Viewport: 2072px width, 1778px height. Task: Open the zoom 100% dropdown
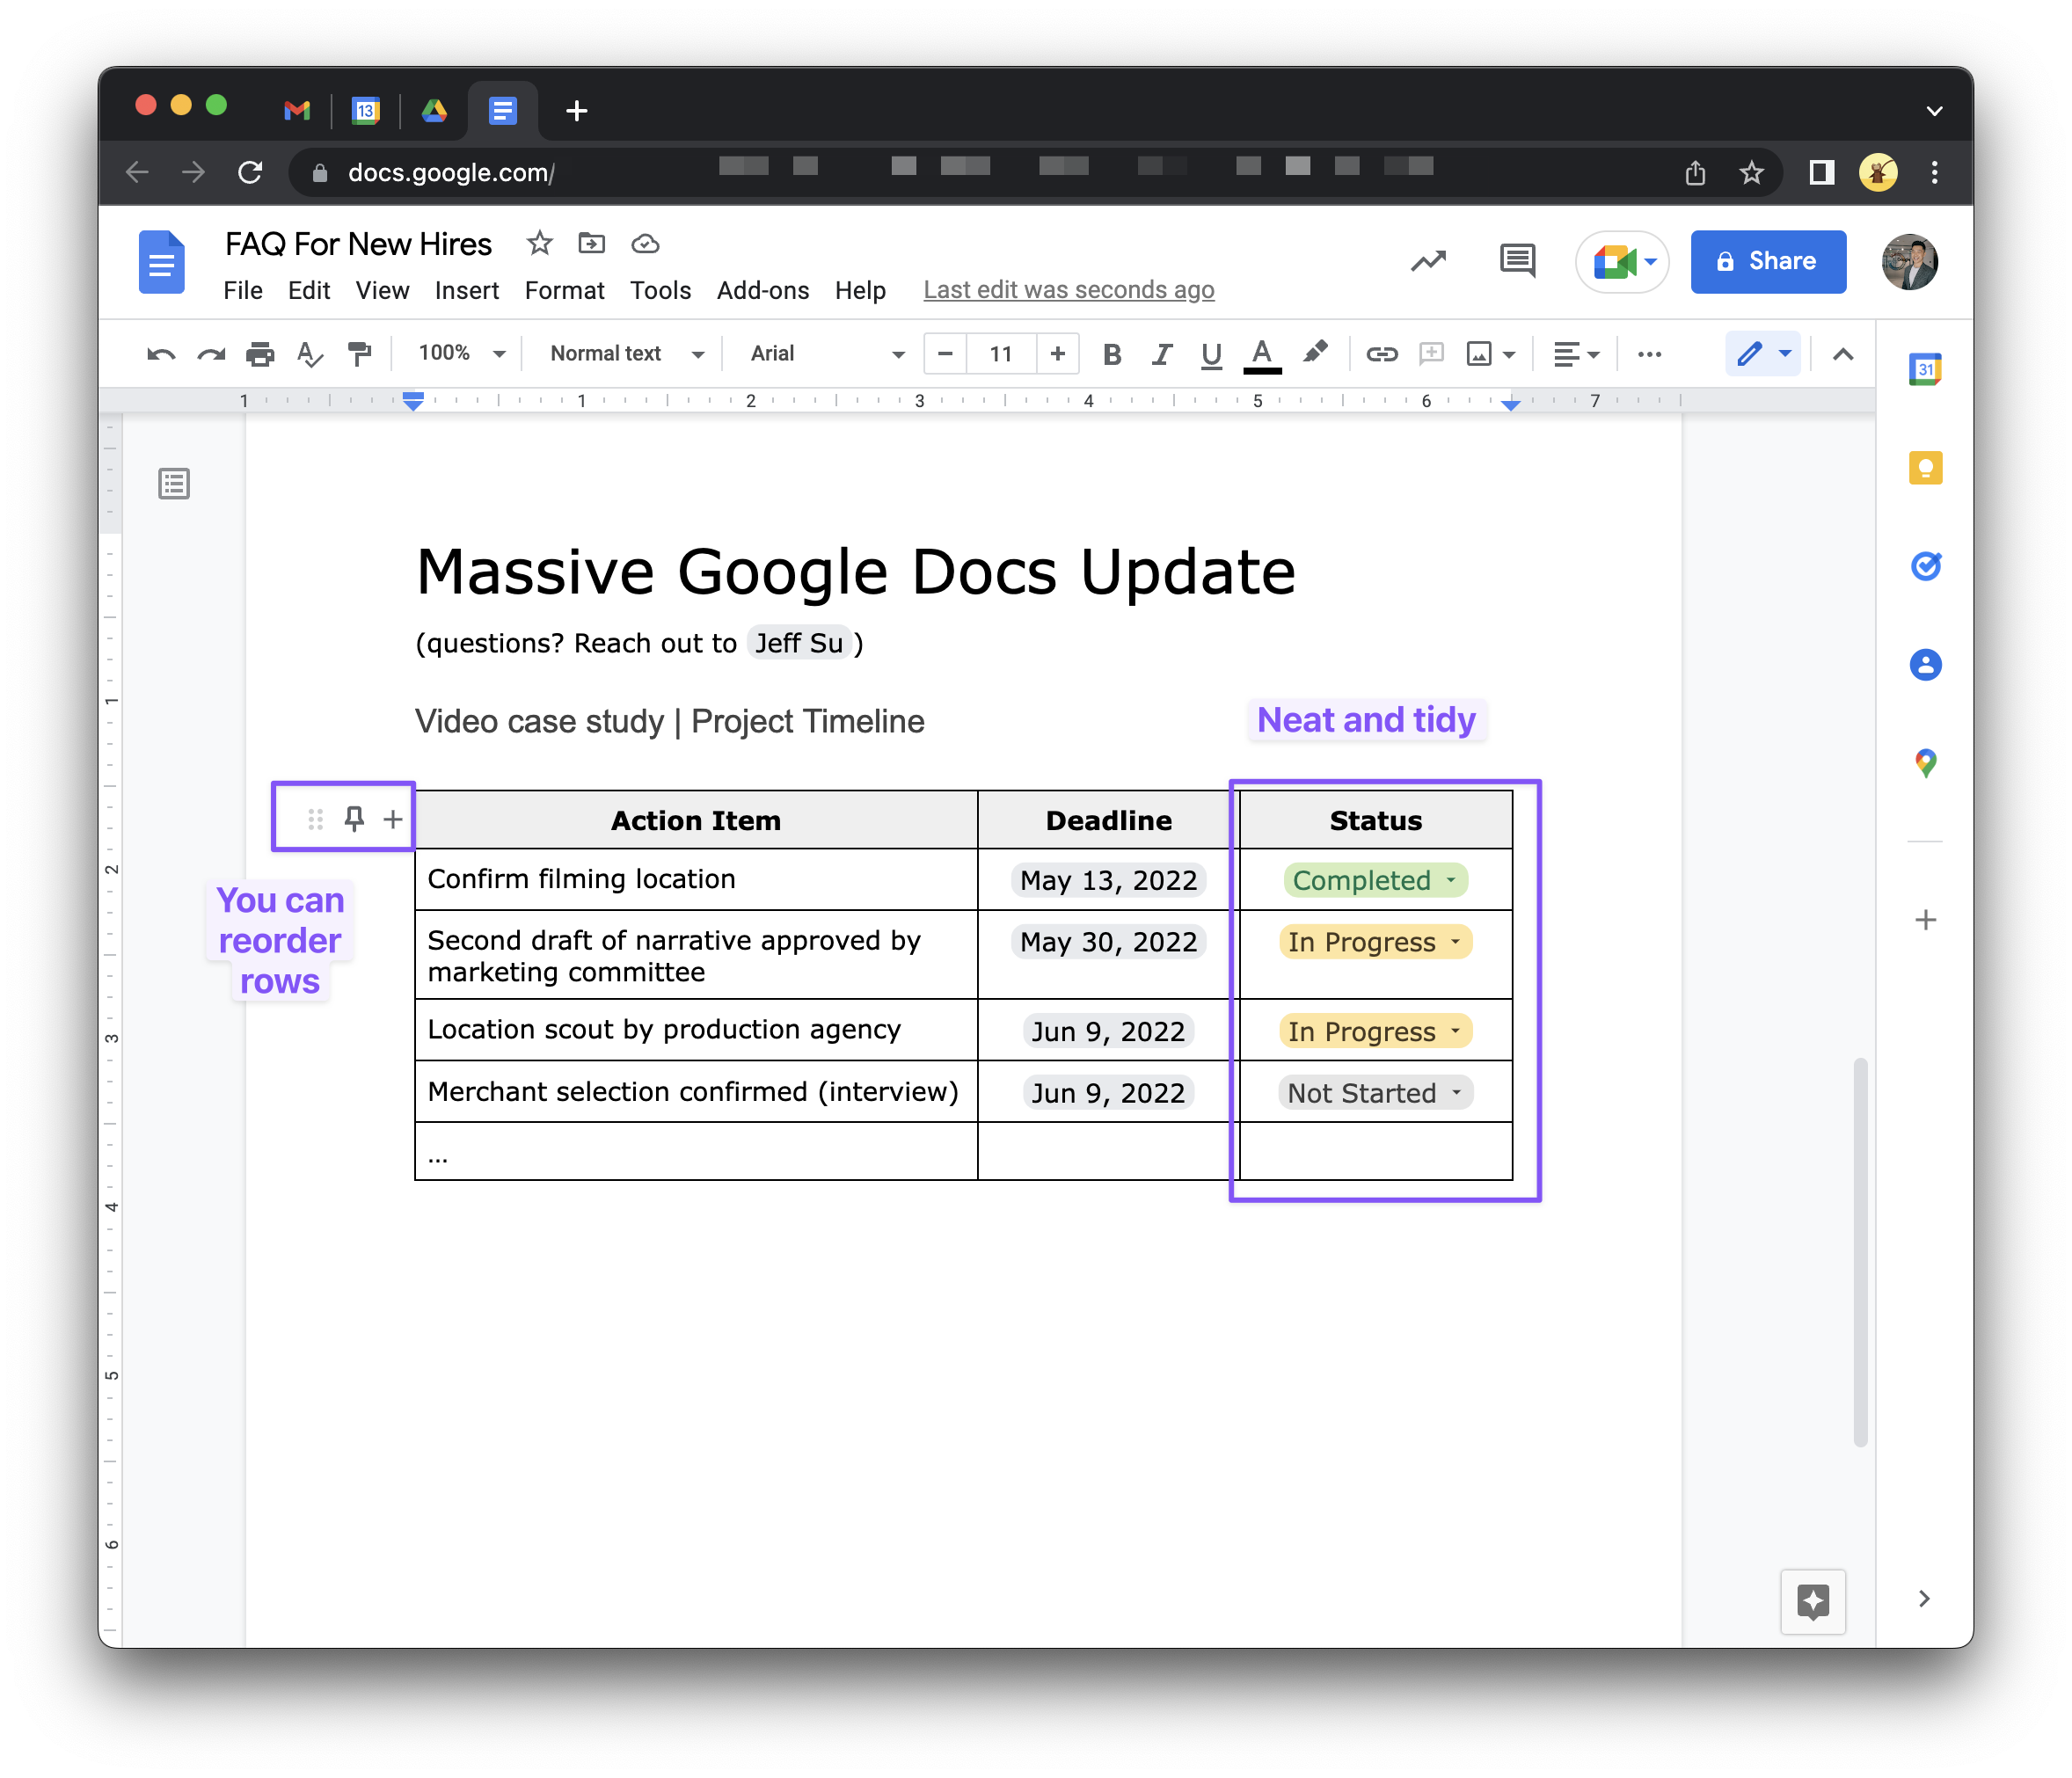[461, 353]
